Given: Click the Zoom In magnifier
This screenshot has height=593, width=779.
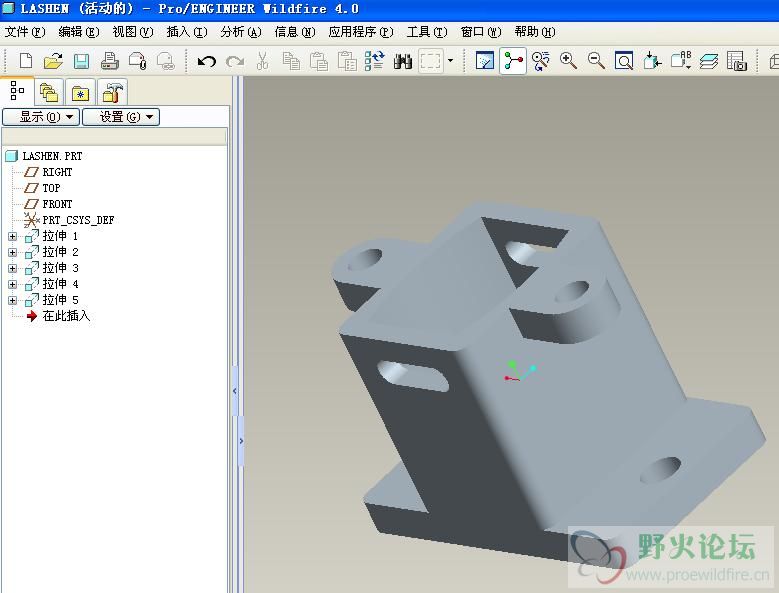Looking at the screenshot, I should [568, 61].
